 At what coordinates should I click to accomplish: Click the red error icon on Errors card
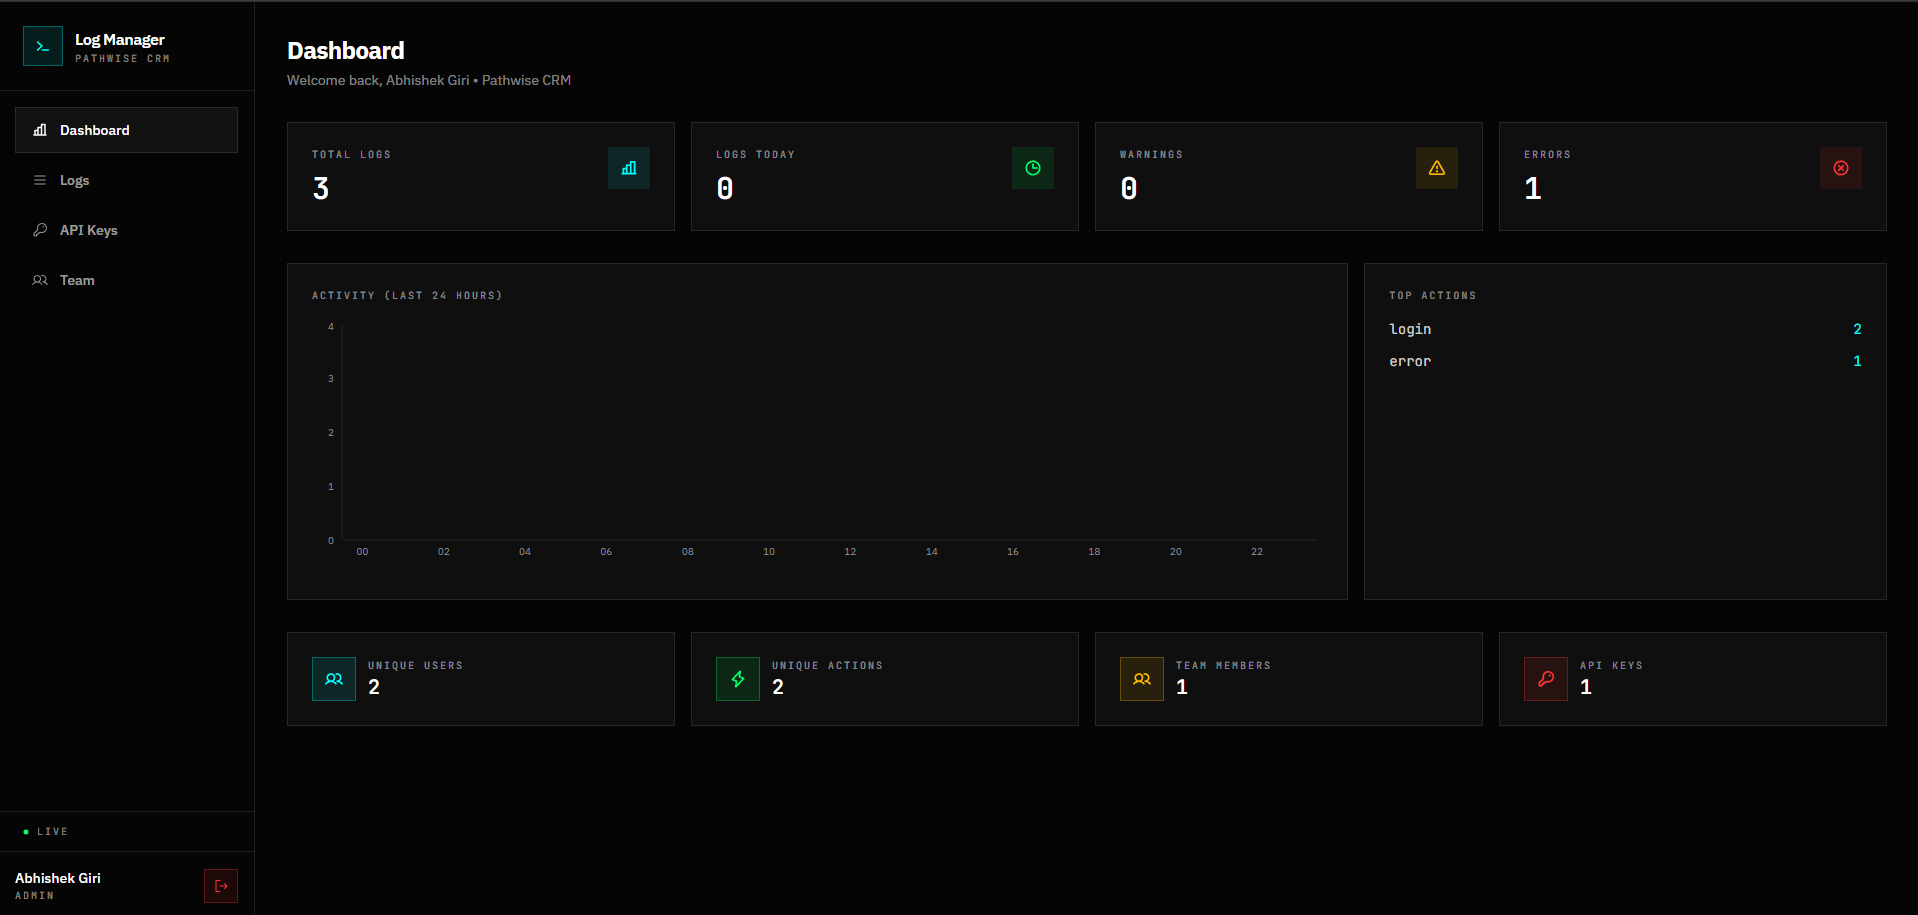point(1840,168)
